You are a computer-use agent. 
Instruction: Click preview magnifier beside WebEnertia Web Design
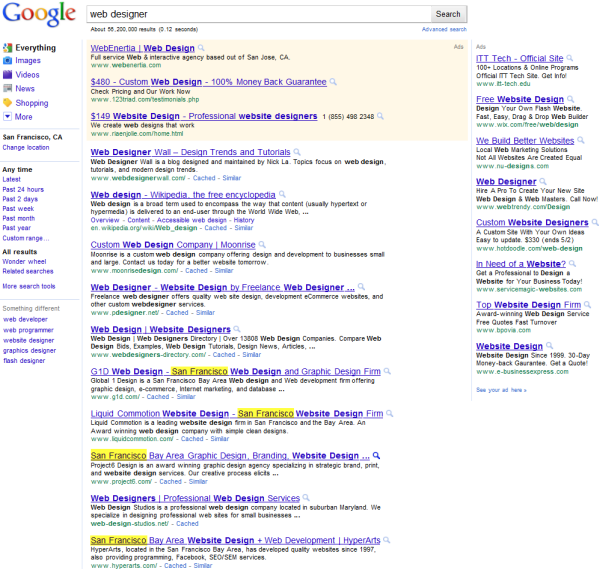point(201,48)
